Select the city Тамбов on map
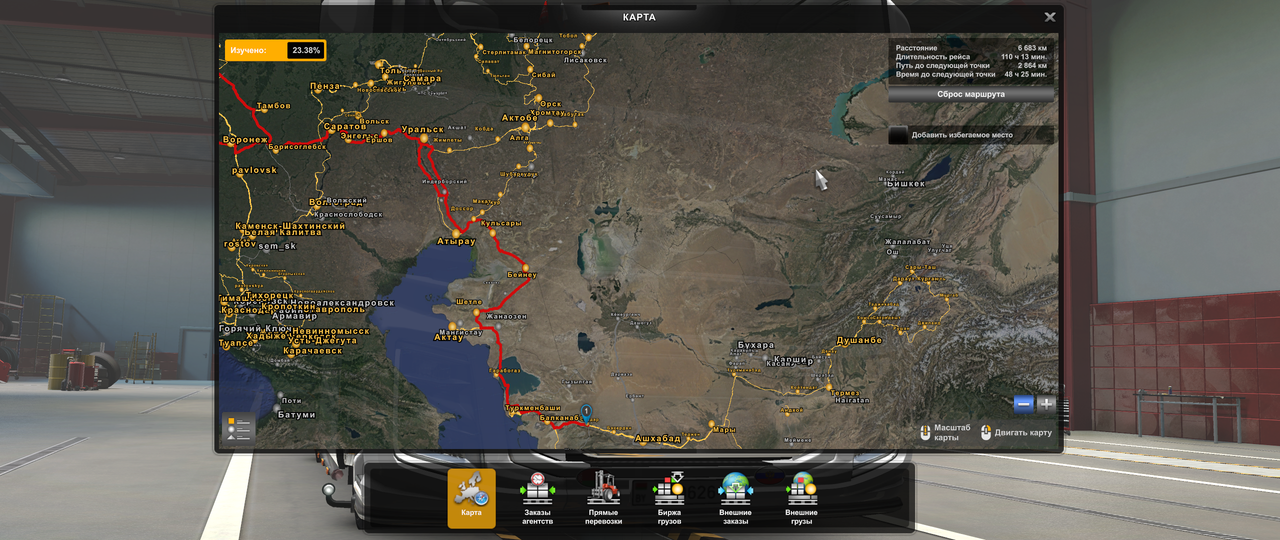 [273, 106]
